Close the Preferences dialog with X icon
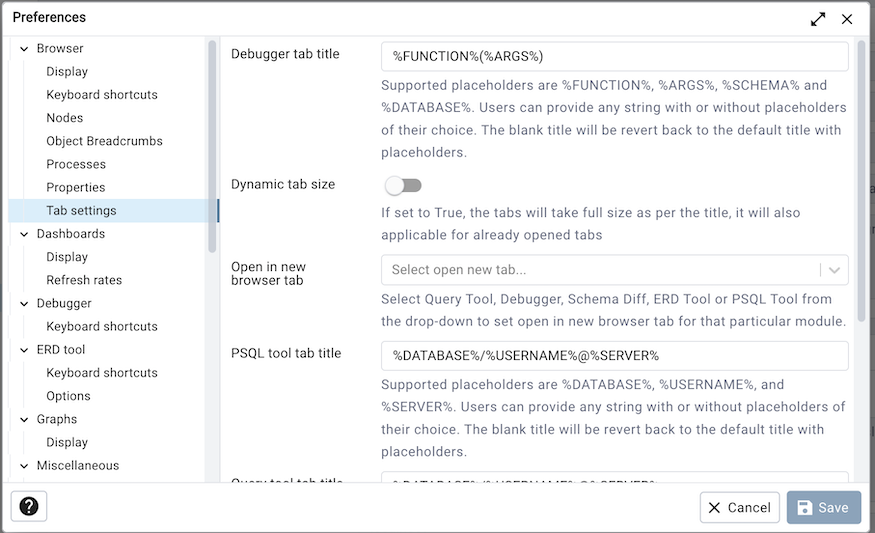 coord(847,19)
